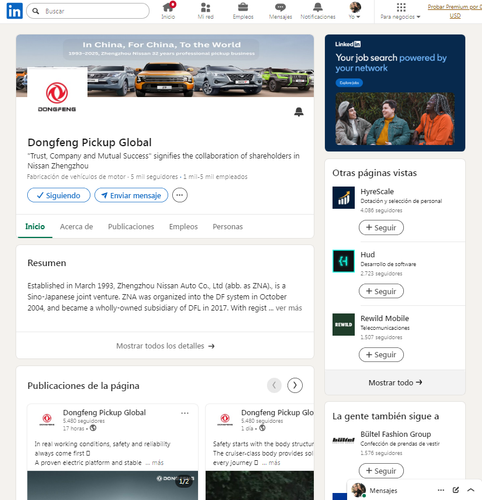
Task: Expand 1 día post text with más
Action: (274, 463)
